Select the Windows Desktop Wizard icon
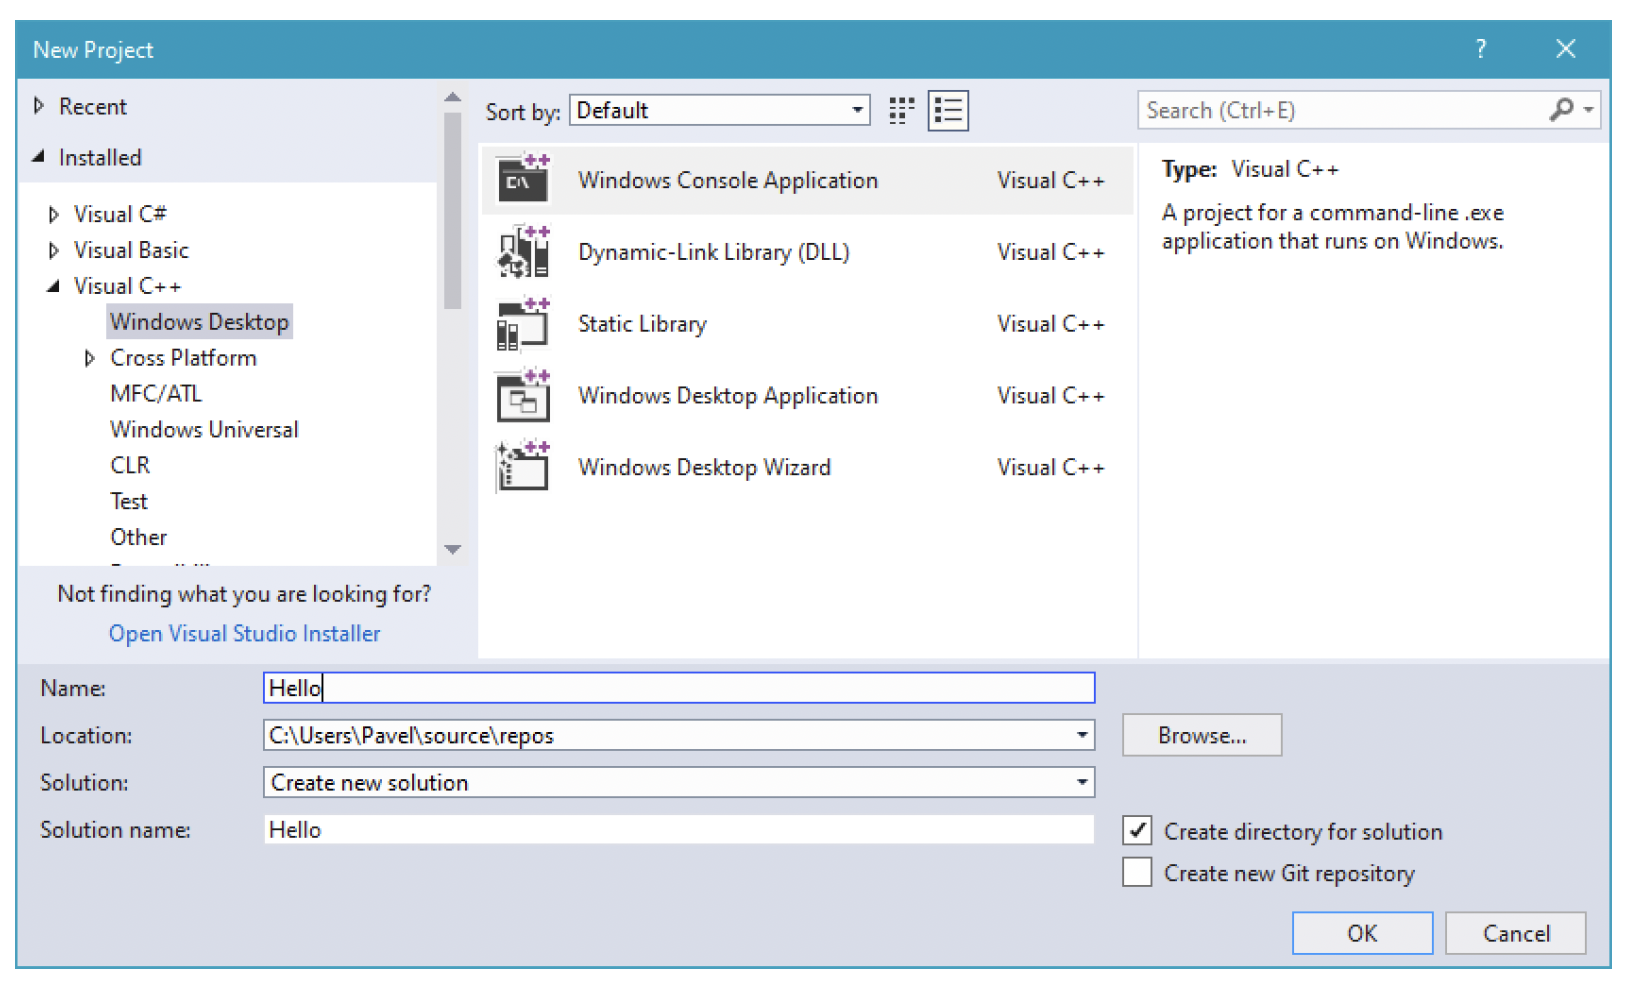1628x982 pixels. pos(524,468)
